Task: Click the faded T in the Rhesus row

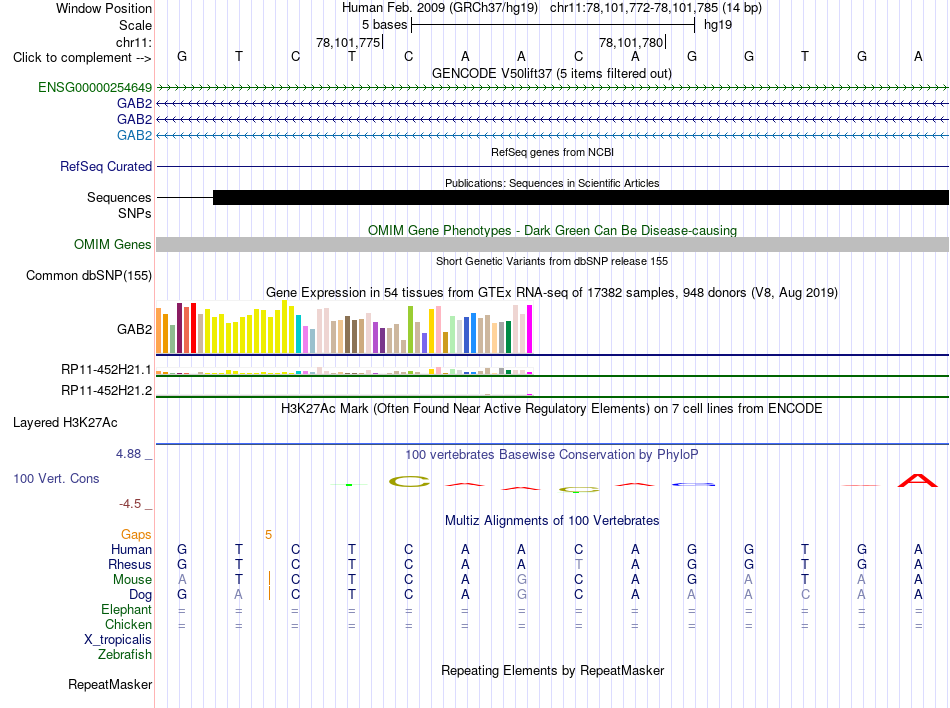Action: pyautogui.click(x=579, y=564)
